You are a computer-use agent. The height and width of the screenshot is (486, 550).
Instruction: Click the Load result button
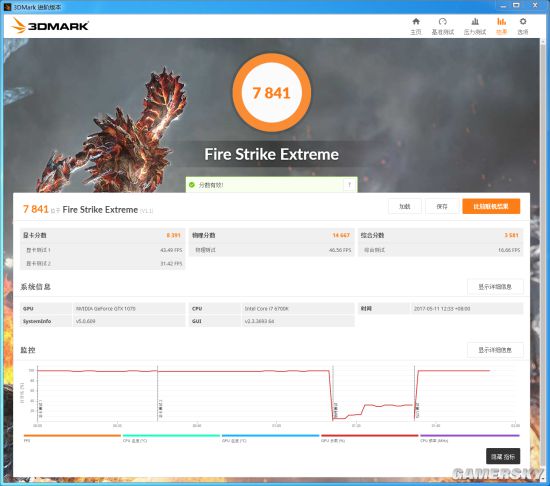pyautogui.click(x=405, y=207)
